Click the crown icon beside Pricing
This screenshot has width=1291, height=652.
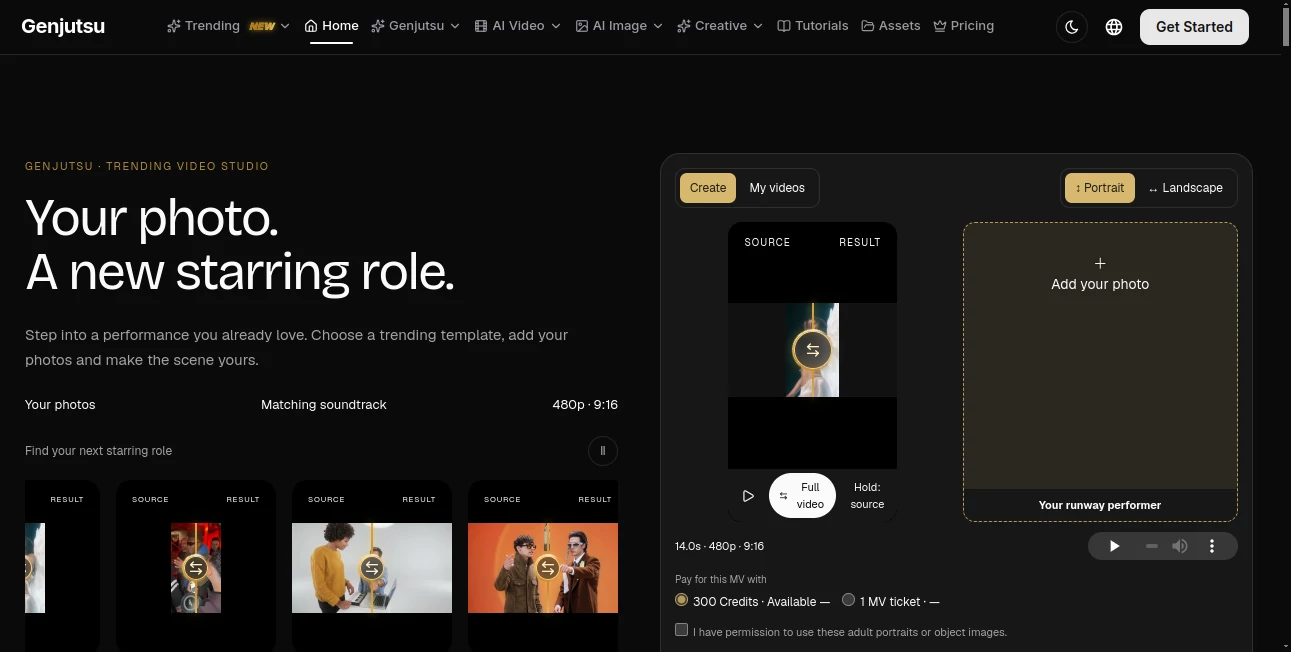tap(940, 26)
